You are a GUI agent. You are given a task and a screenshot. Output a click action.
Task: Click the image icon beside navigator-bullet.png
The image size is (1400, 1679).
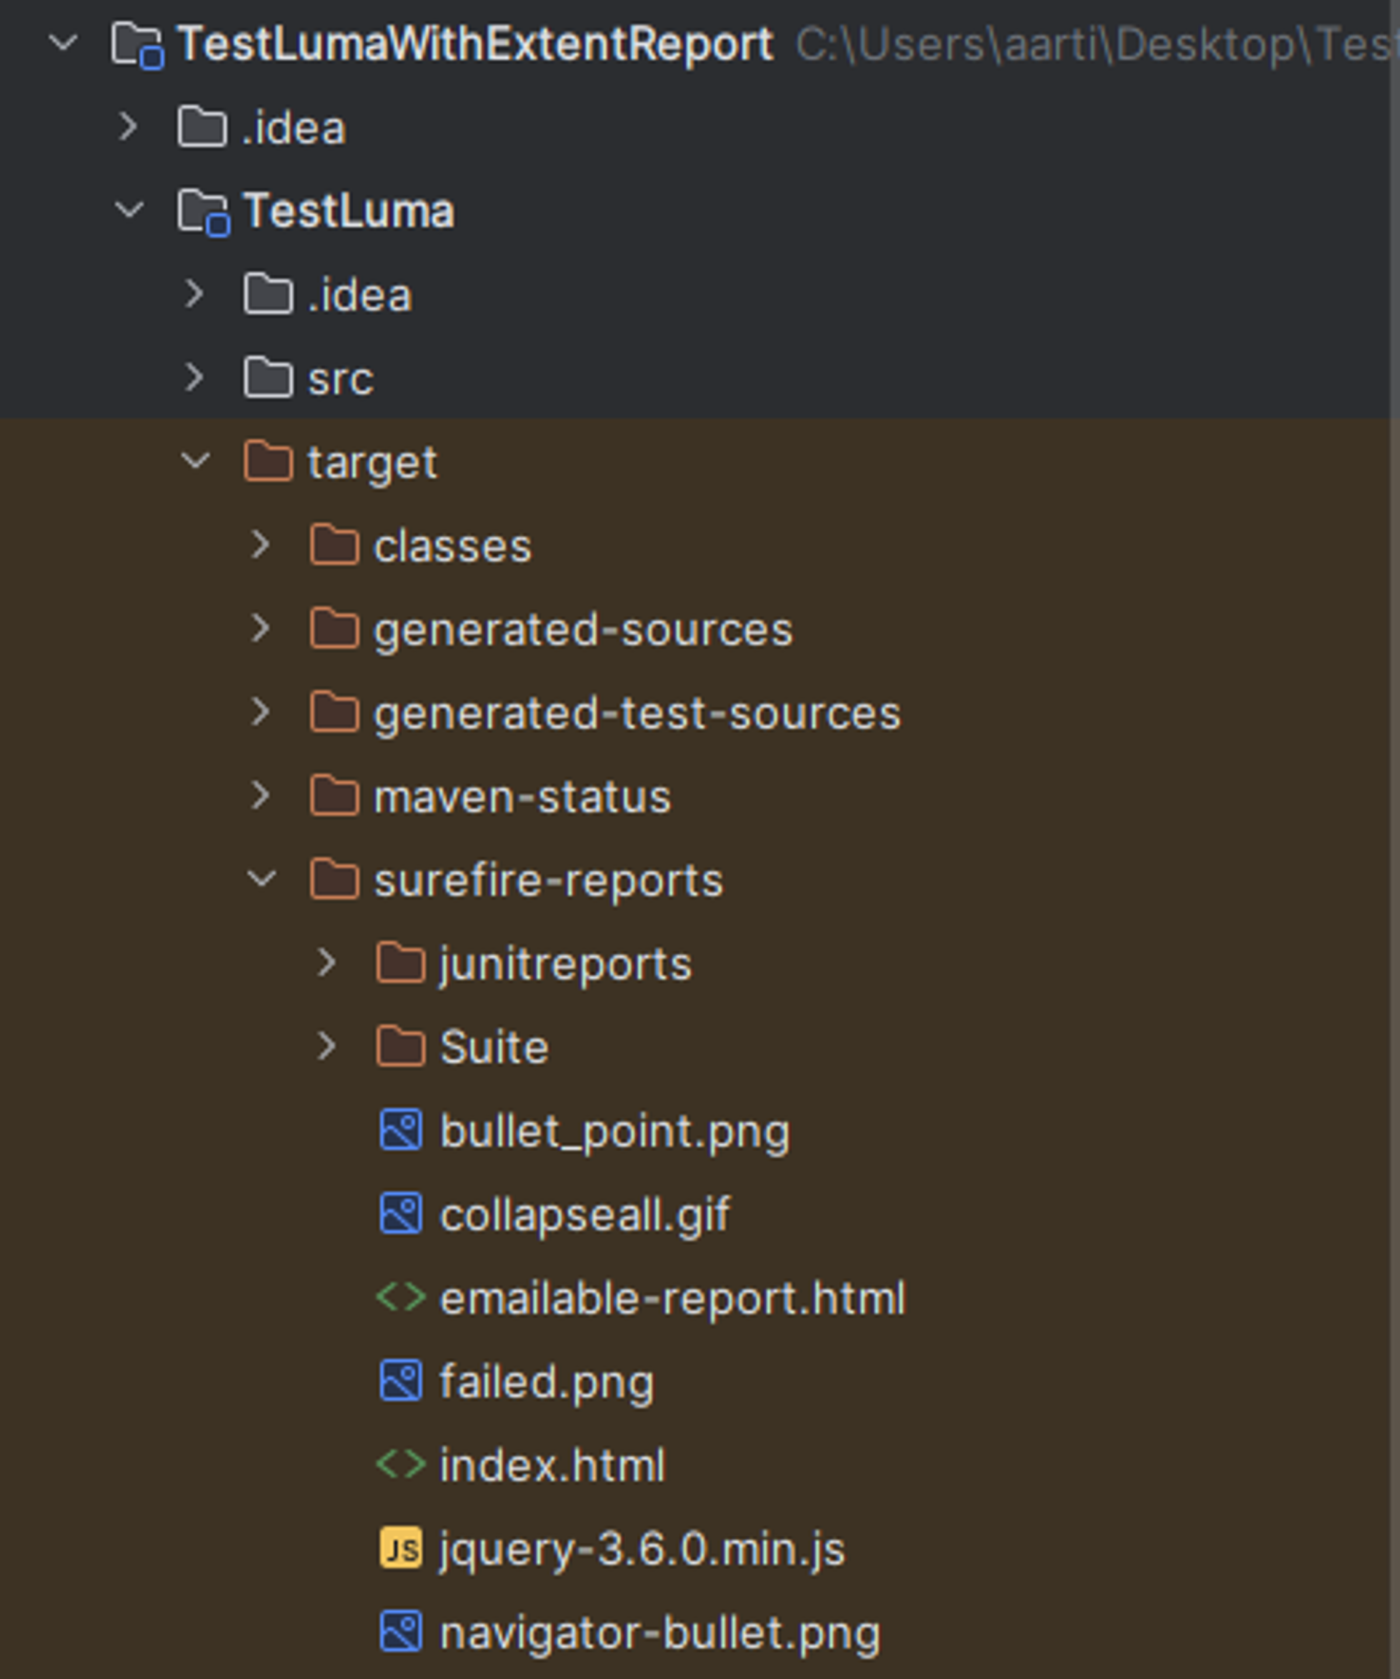coord(401,1633)
